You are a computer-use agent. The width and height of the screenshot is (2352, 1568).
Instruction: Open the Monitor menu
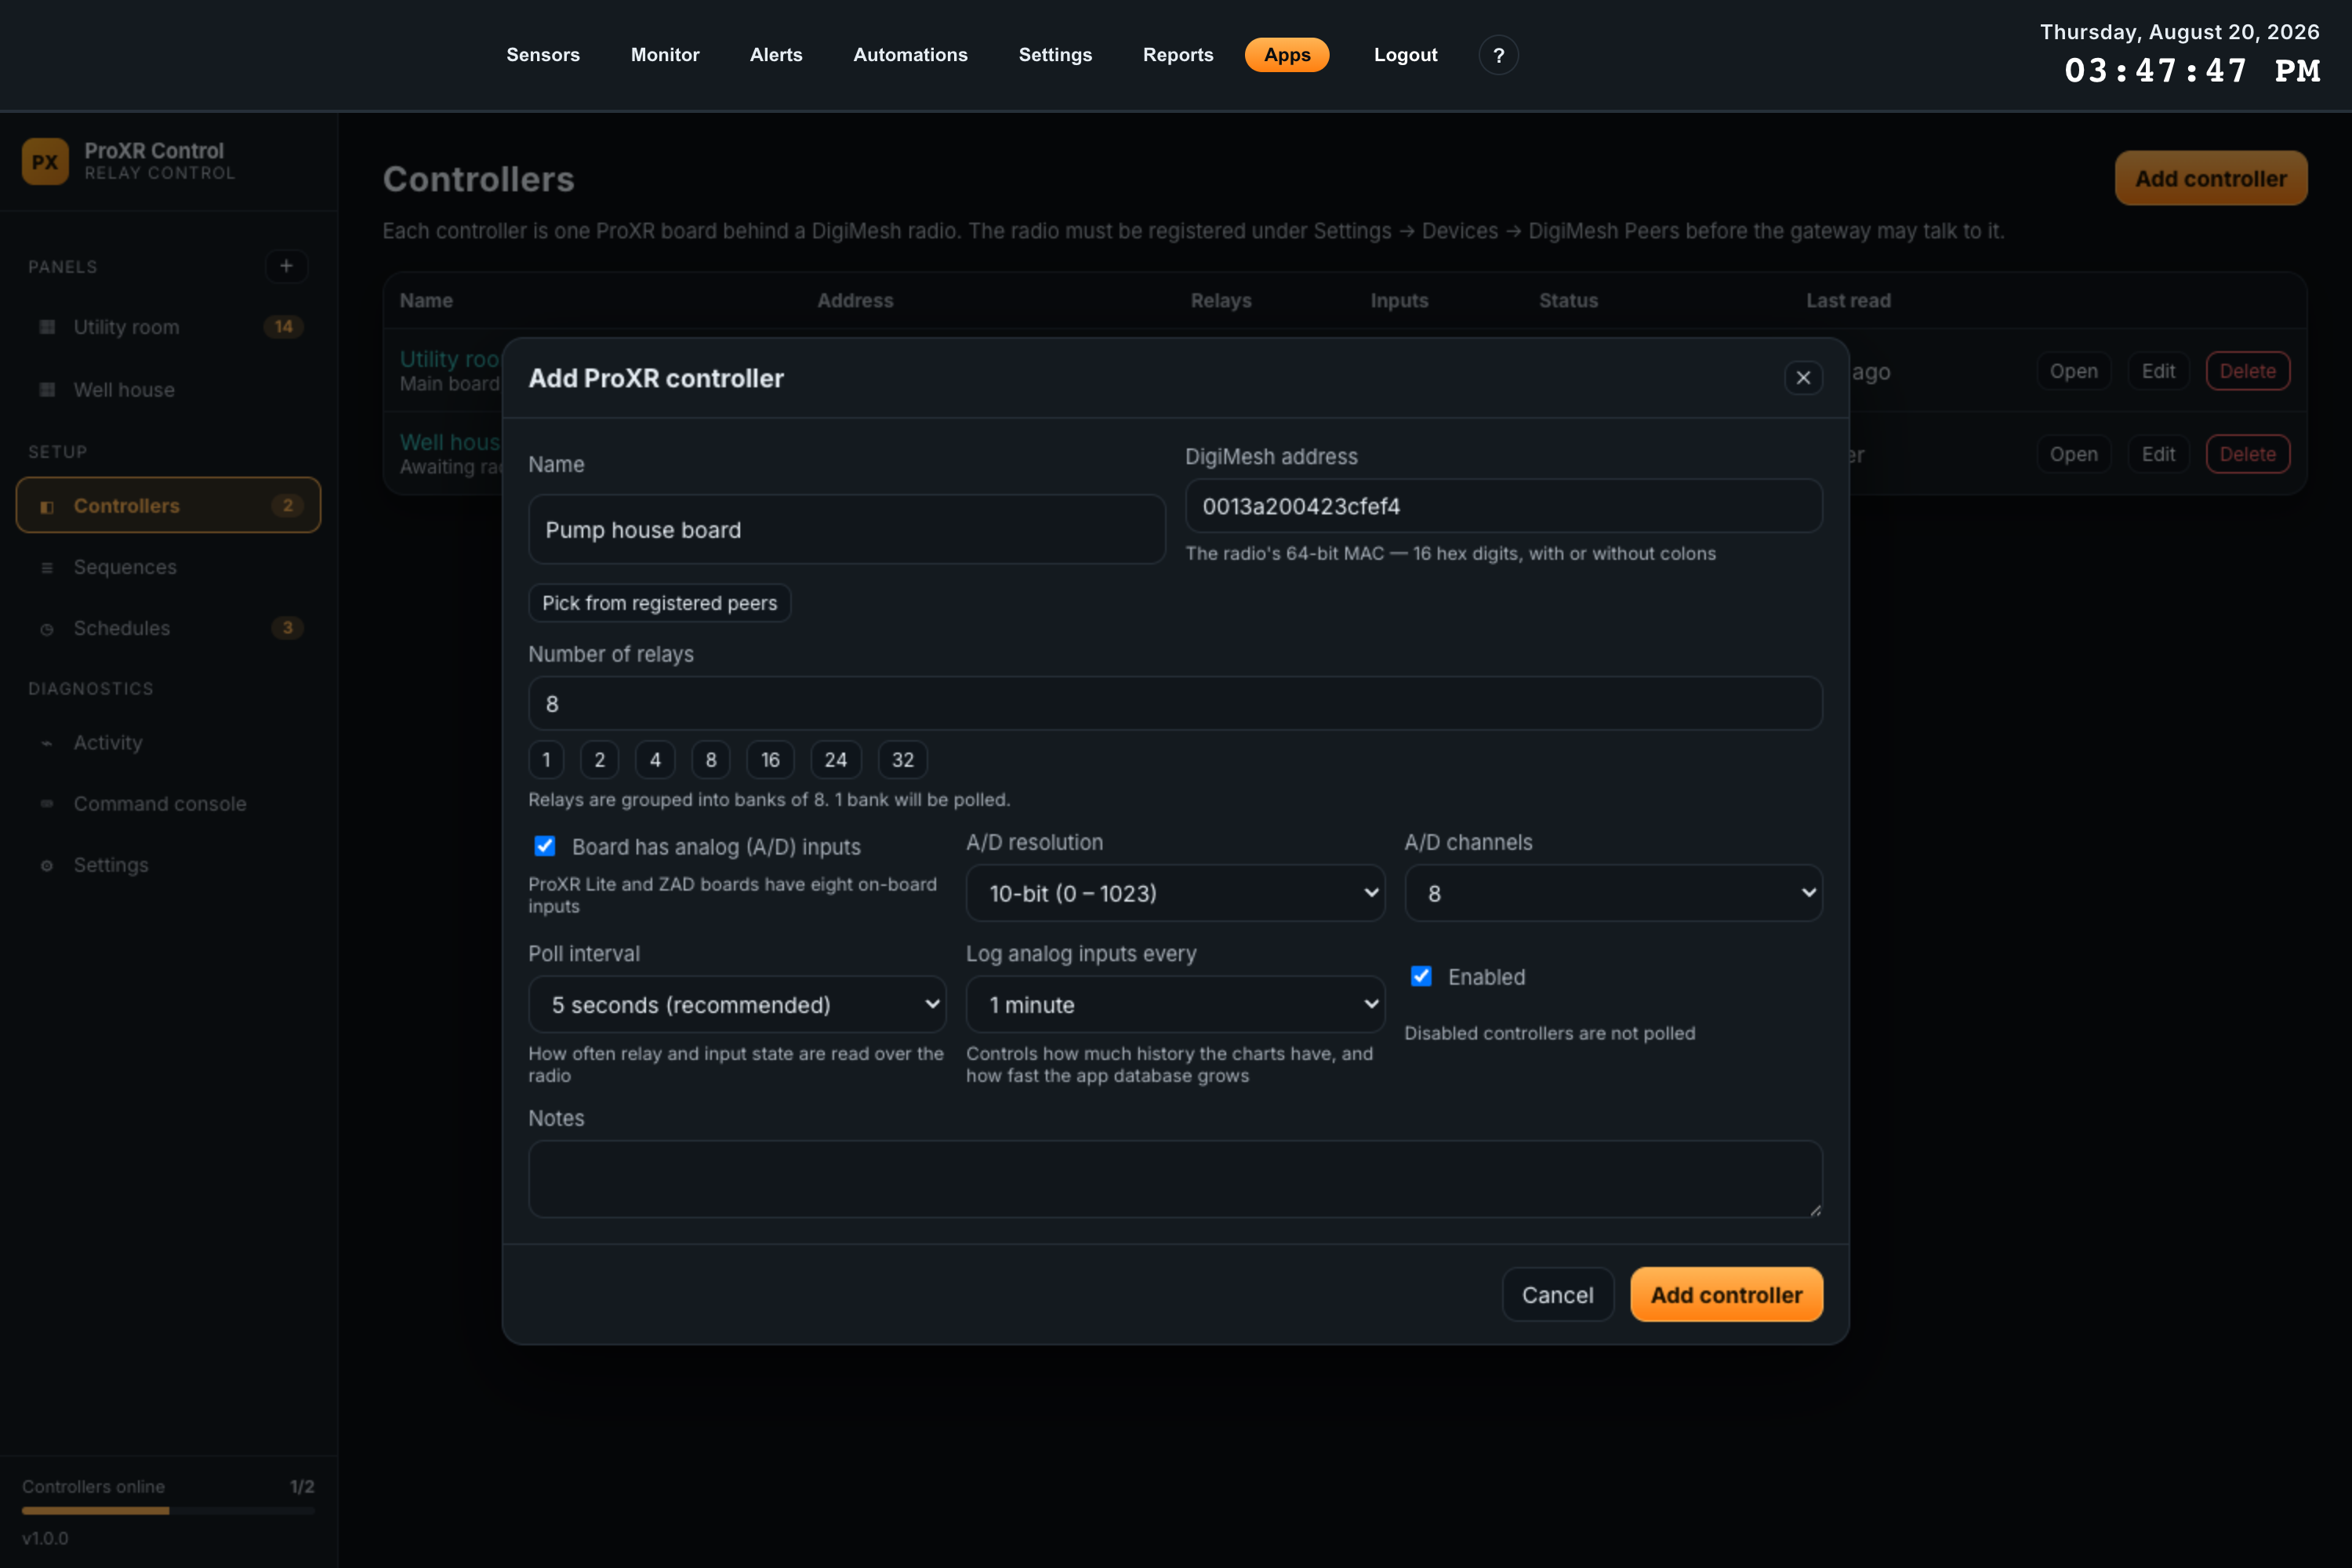[x=665, y=55]
